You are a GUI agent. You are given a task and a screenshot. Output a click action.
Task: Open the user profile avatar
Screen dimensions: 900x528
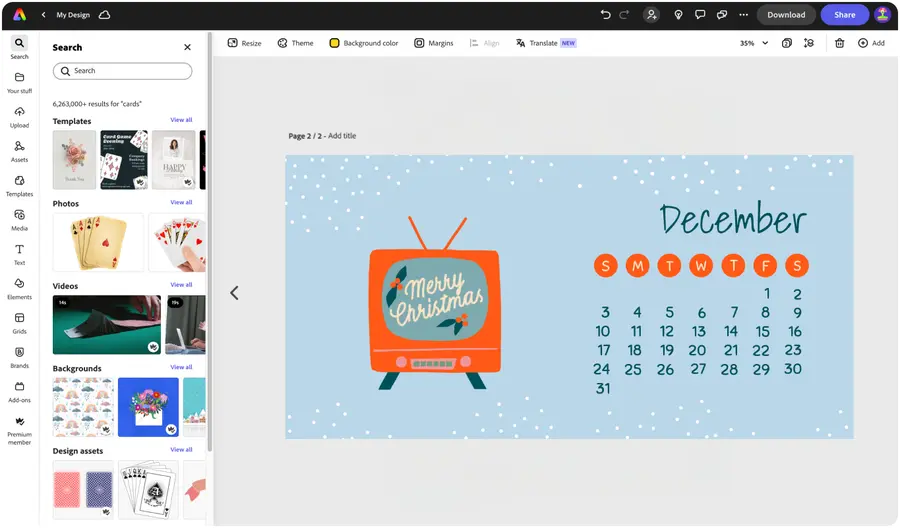[883, 15]
